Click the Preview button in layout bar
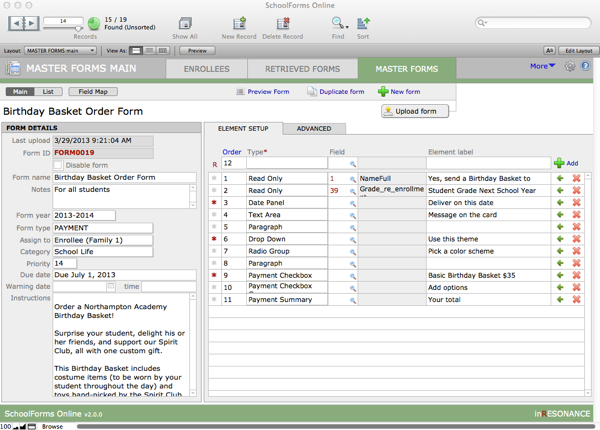 197,50
